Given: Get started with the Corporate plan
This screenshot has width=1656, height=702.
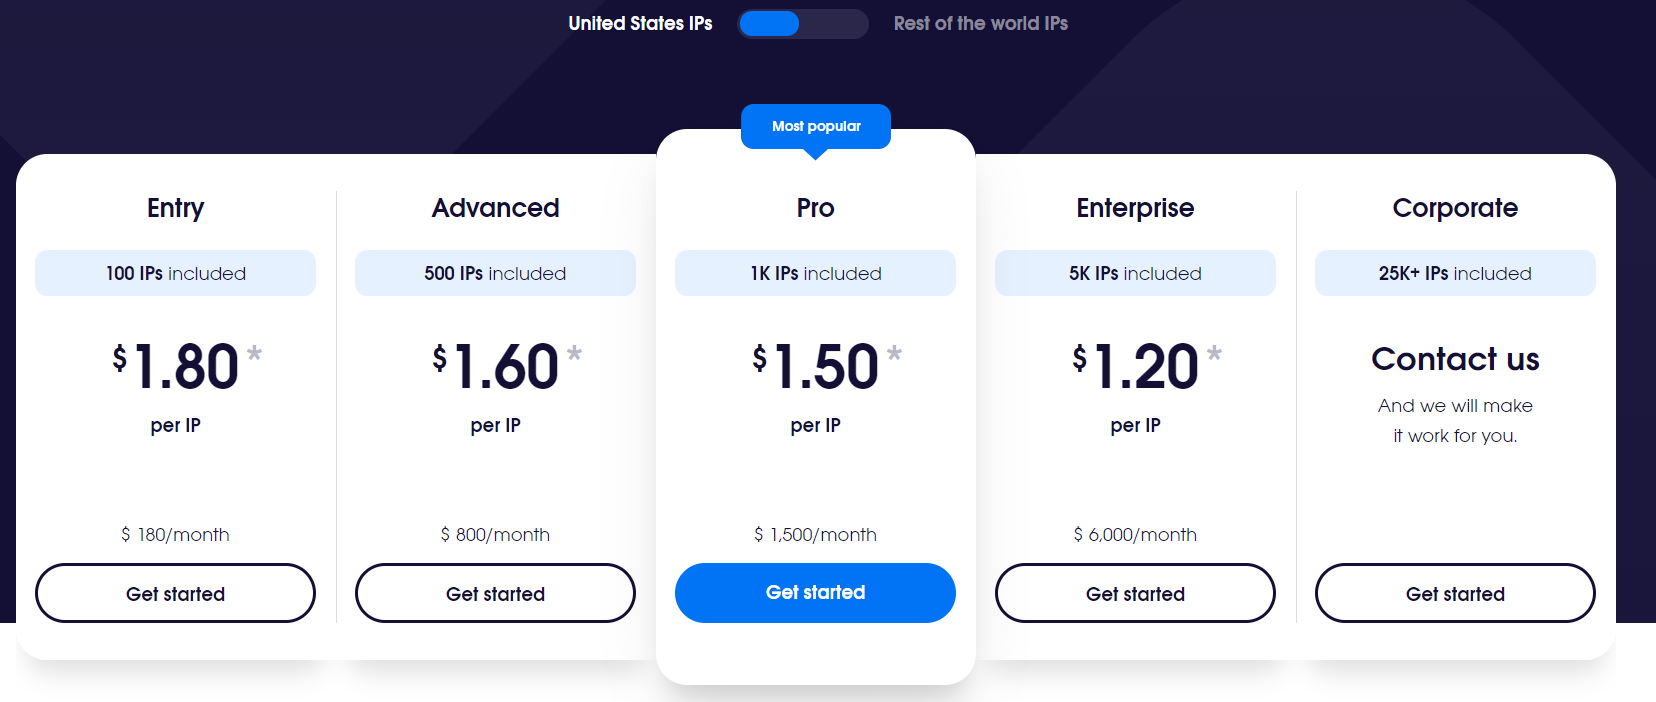Looking at the screenshot, I should (1455, 592).
